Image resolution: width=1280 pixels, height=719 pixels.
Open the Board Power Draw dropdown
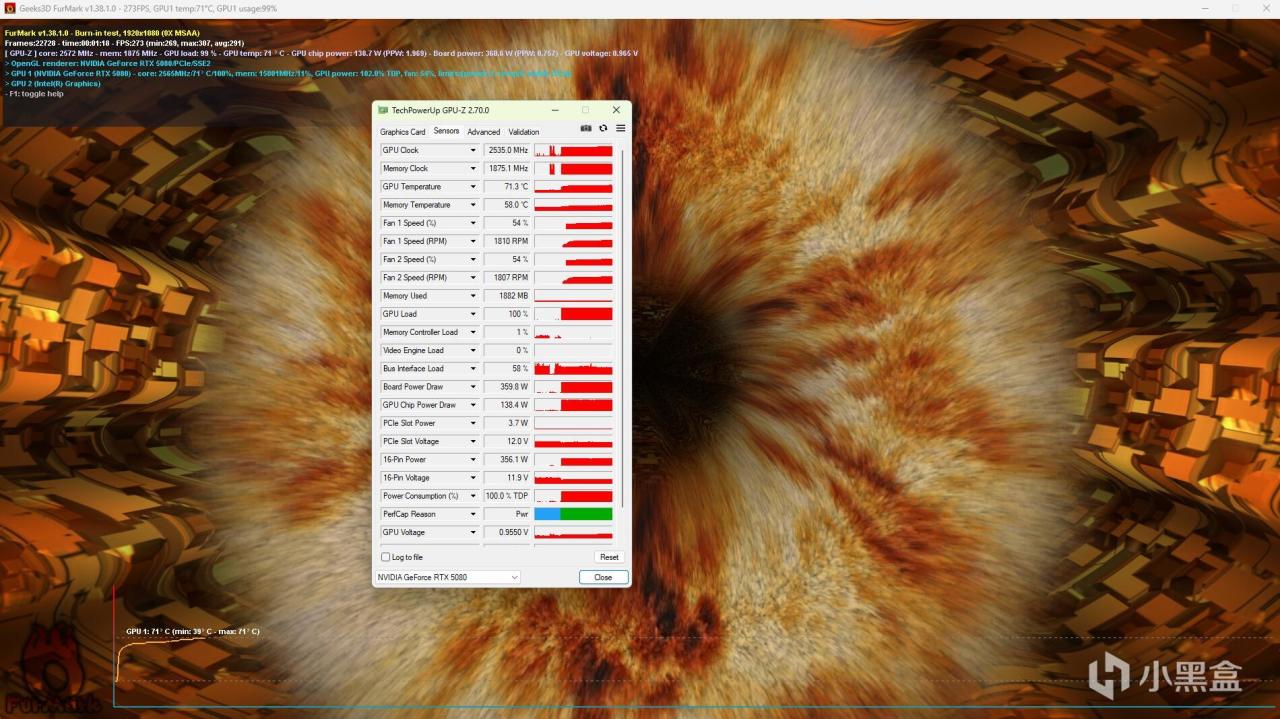pyautogui.click(x=473, y=387)
